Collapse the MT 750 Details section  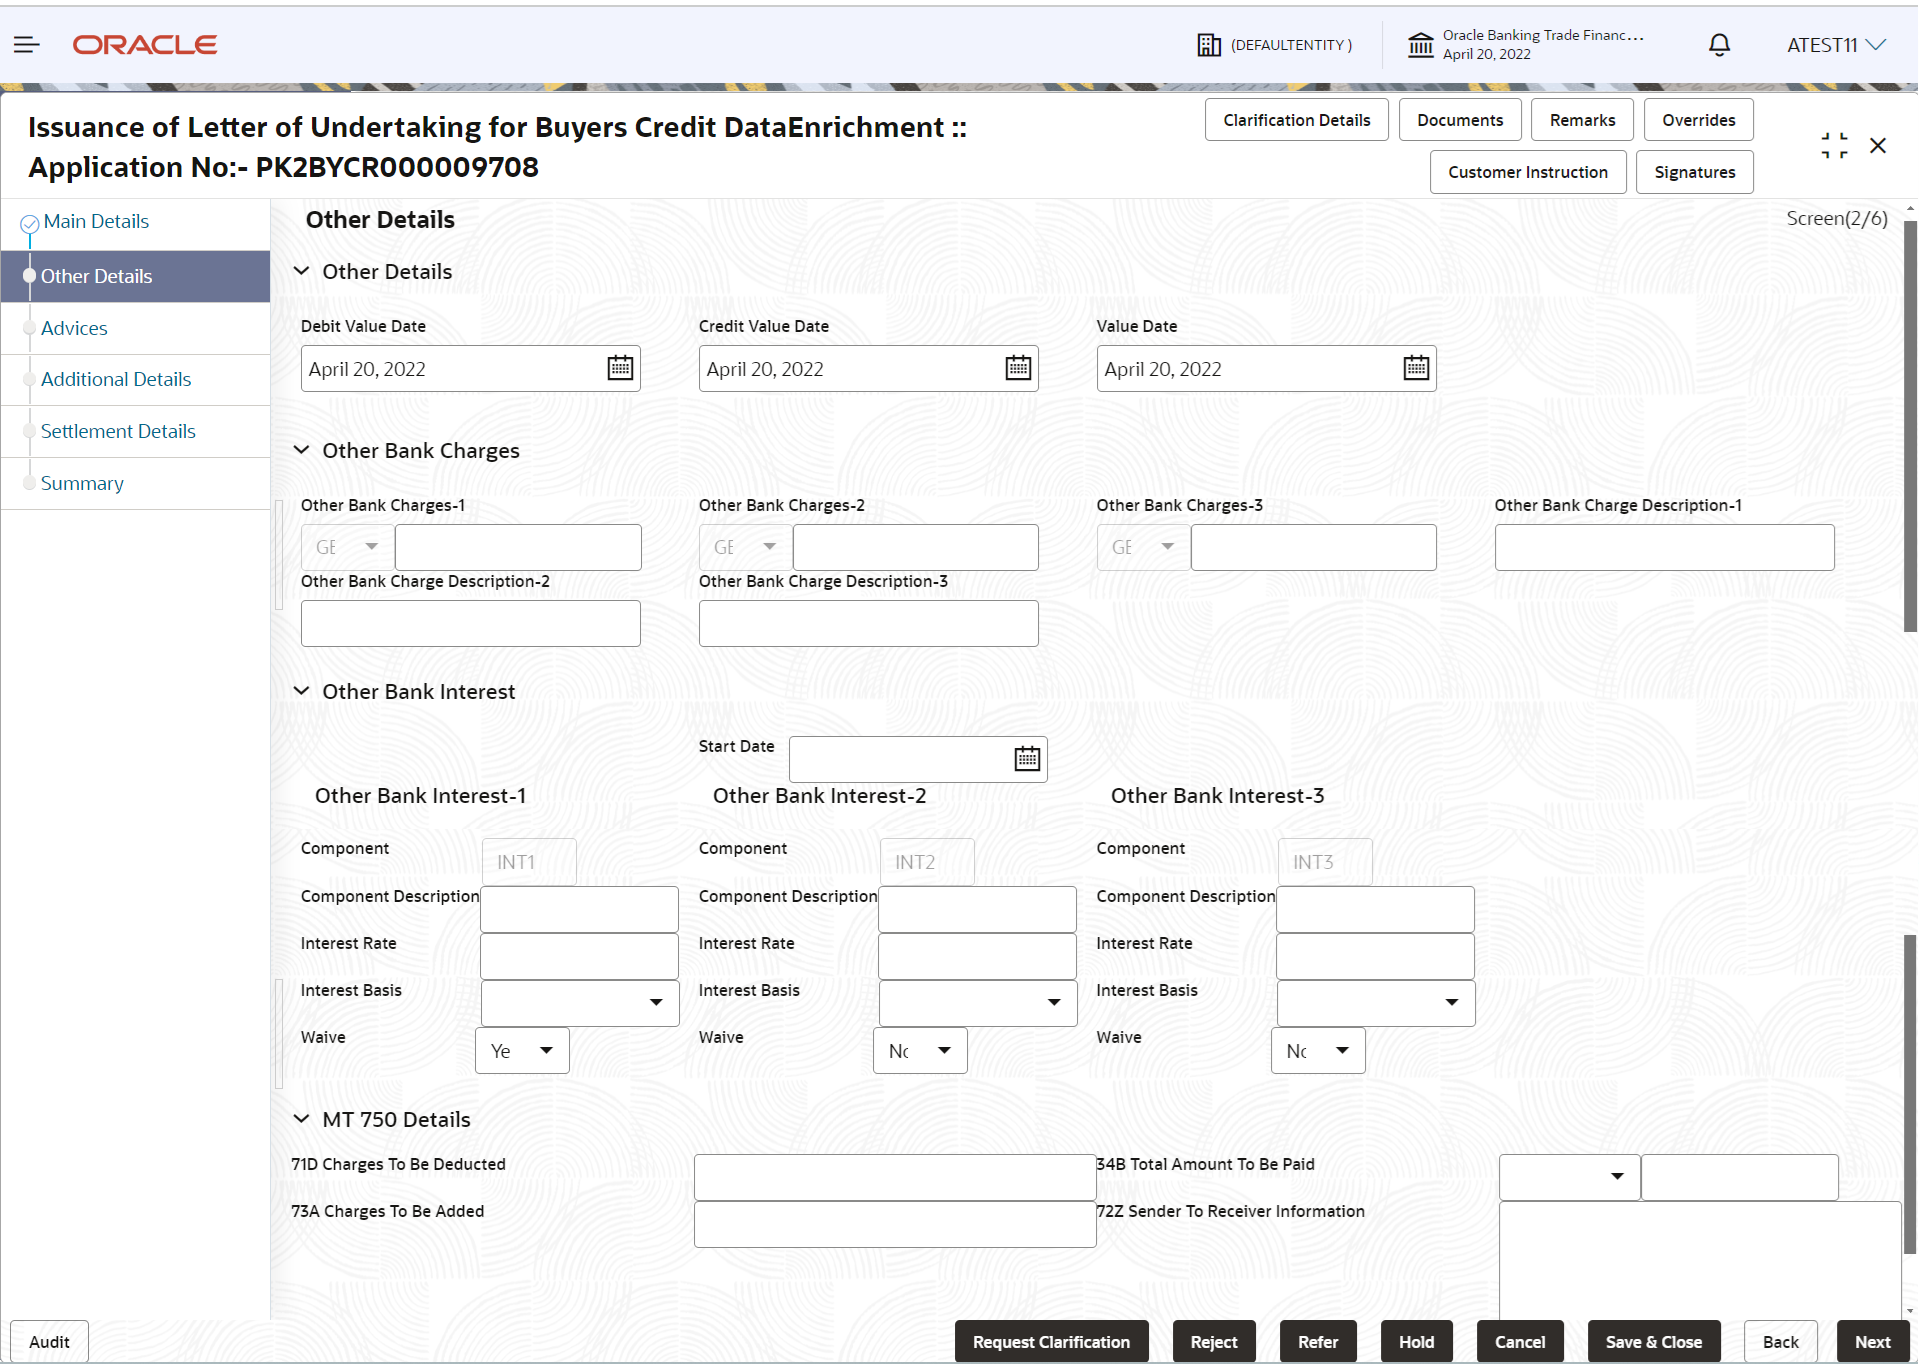click(301, 1119)
